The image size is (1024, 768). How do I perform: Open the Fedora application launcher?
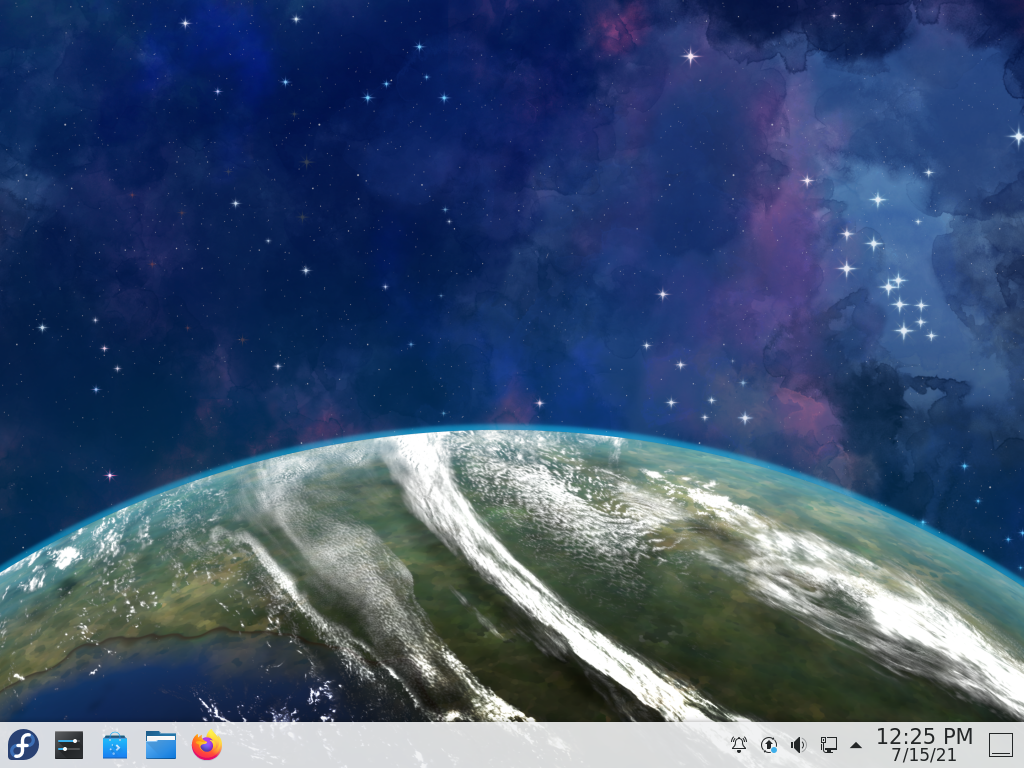(x=23, y=744)
